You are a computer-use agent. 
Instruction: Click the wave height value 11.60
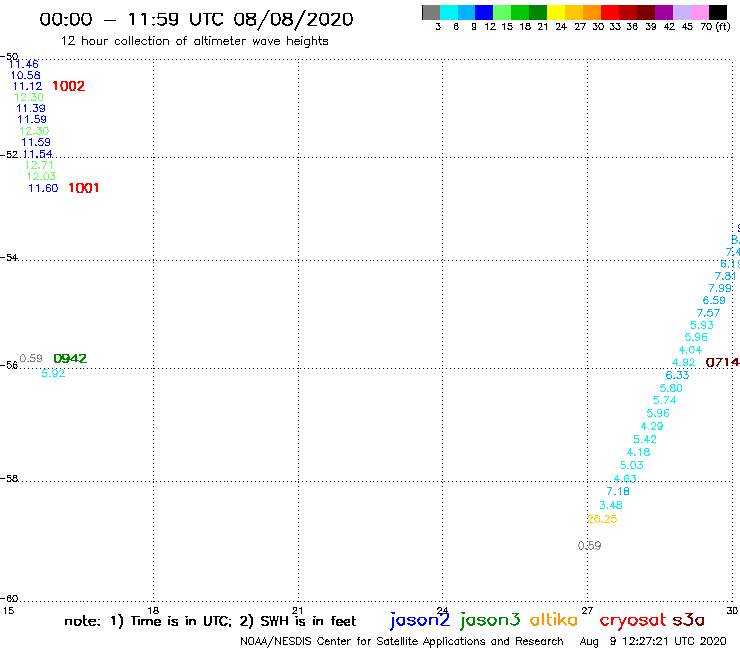click(x=43, y=188)
